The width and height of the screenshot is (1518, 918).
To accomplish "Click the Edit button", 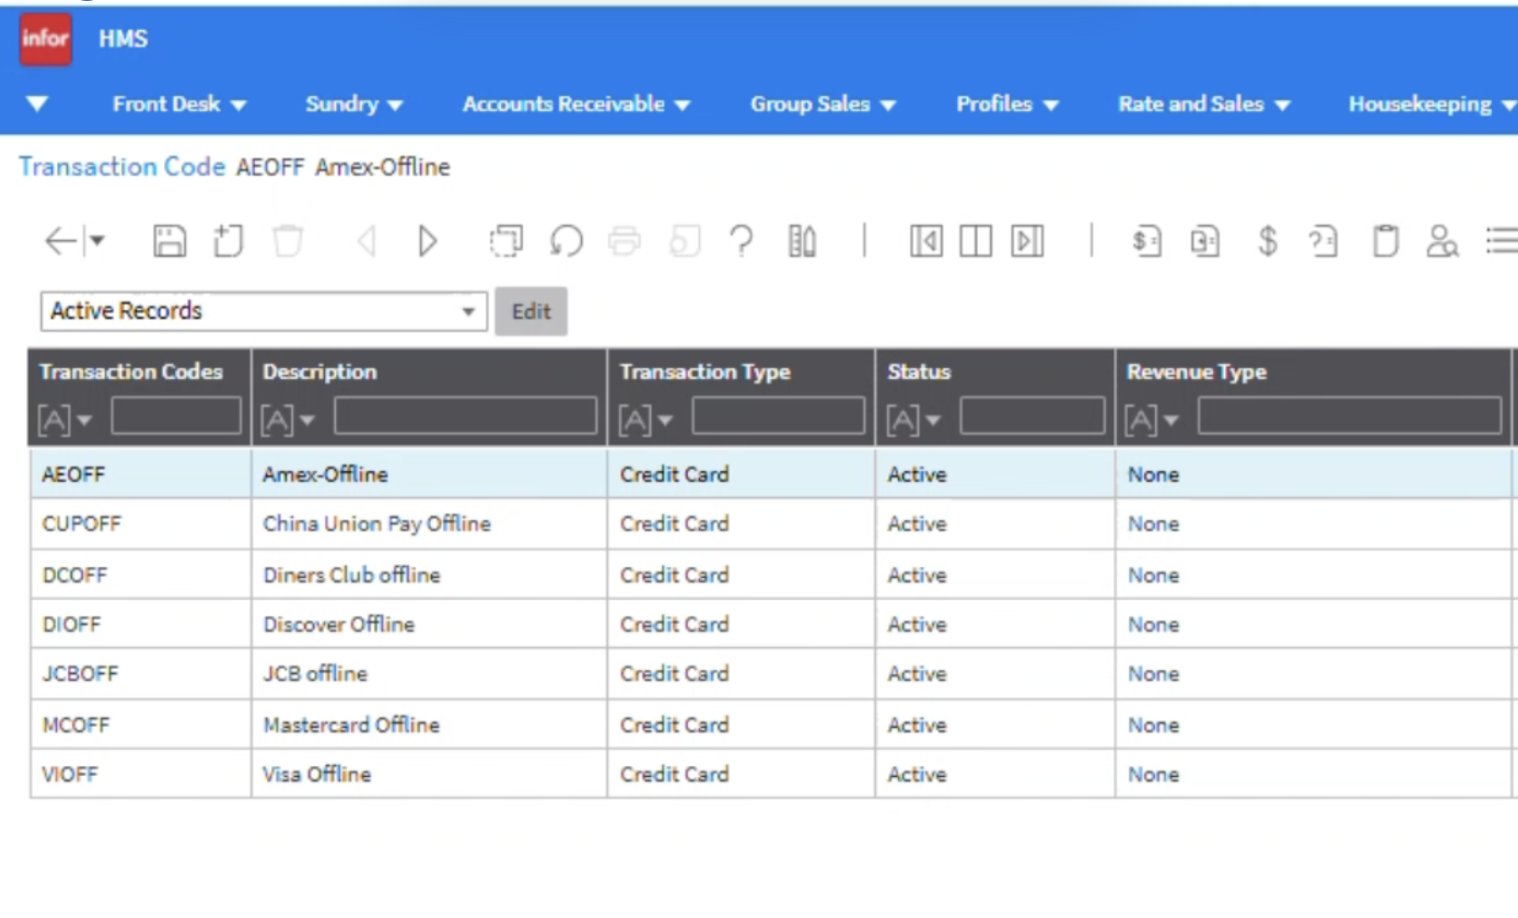I will [531, 311].
